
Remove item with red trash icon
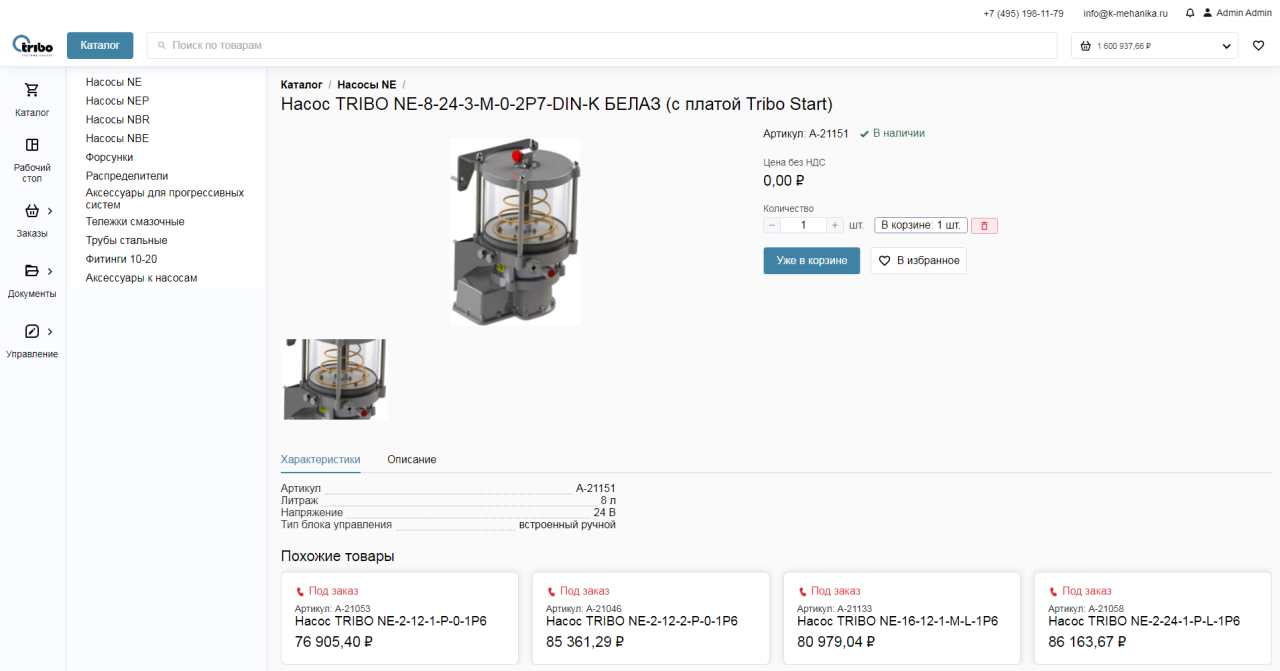tap(984, 226)
